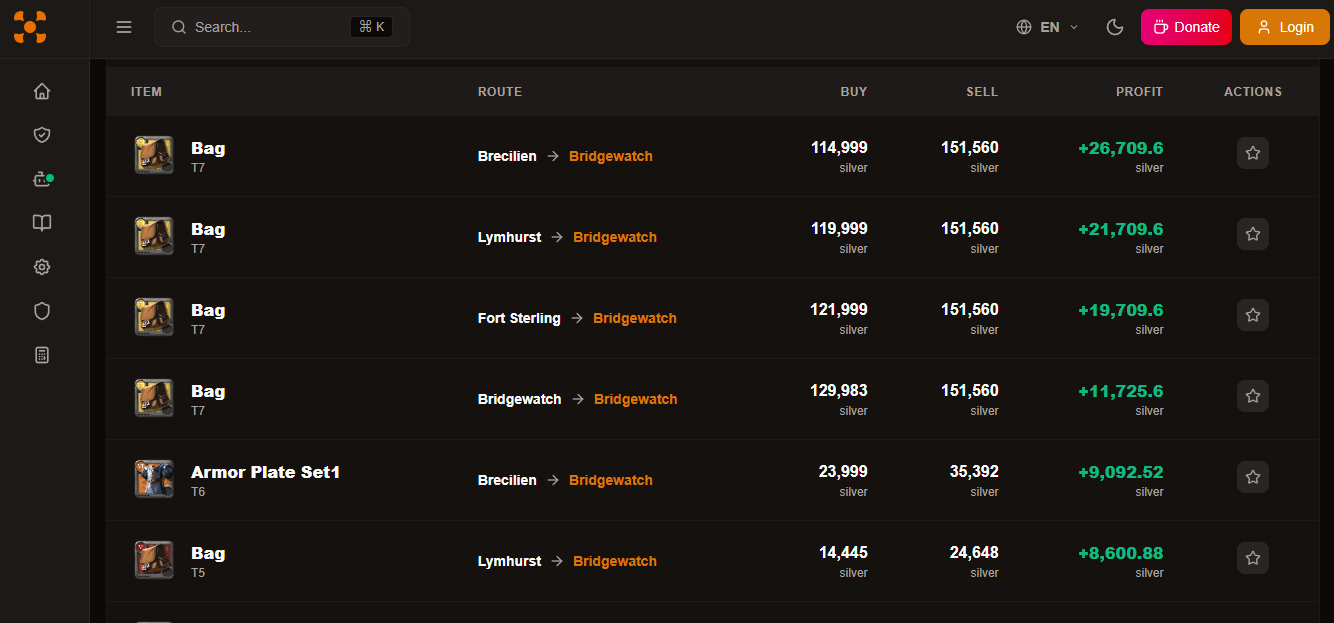Open the Search box
Viewport: 1334px width, 623px height.
click(x=282, y=27)
